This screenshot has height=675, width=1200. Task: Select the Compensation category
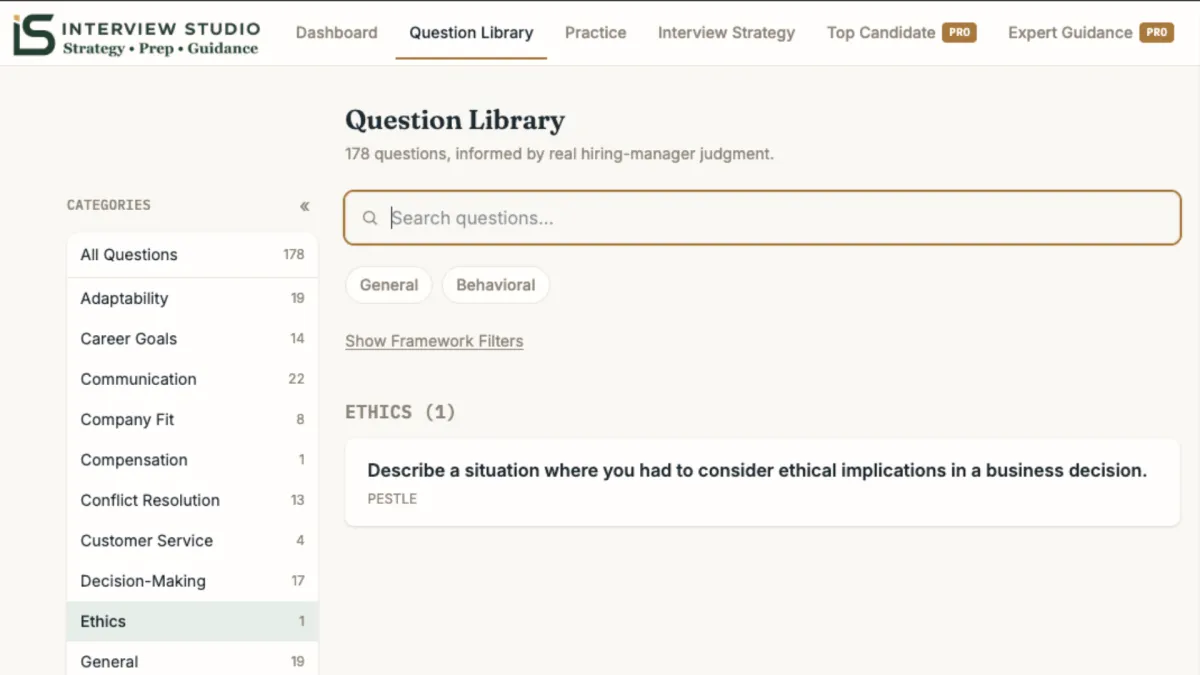point(192,460)
